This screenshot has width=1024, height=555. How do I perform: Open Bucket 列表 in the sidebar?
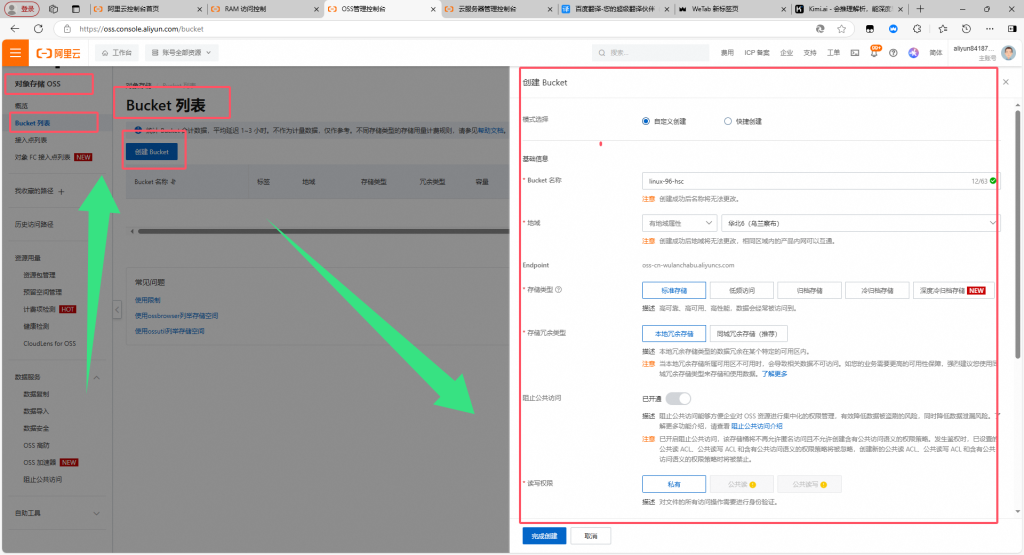[x=32, y=123]
